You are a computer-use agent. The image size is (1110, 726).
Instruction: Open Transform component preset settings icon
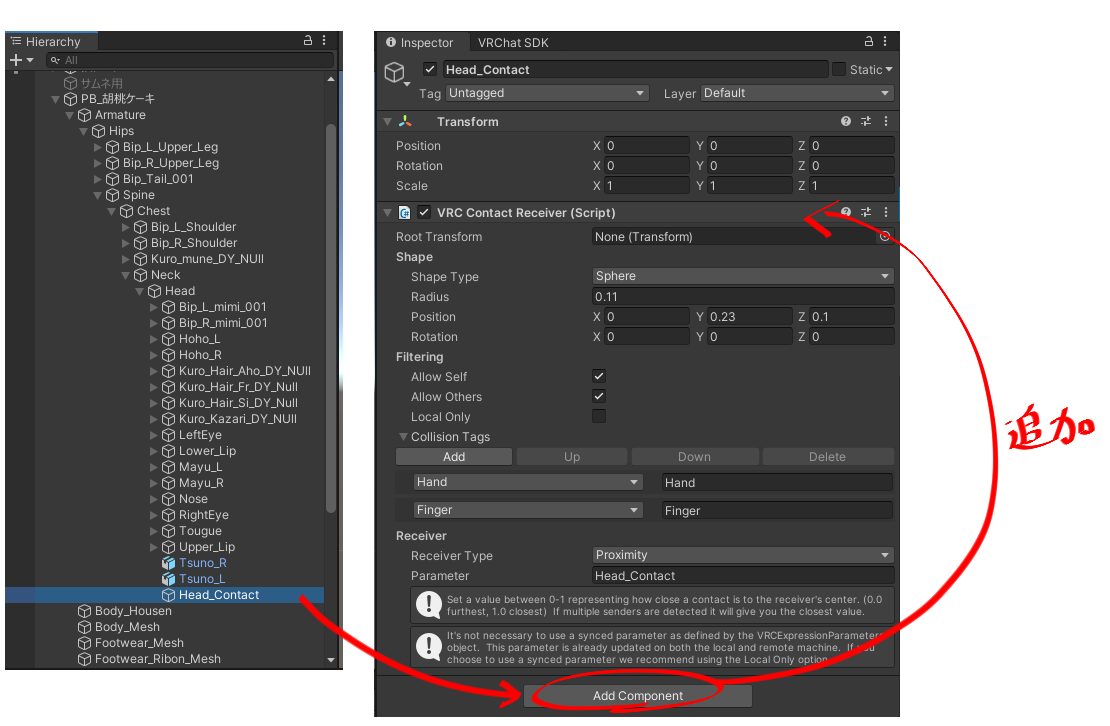coord(866,121)
